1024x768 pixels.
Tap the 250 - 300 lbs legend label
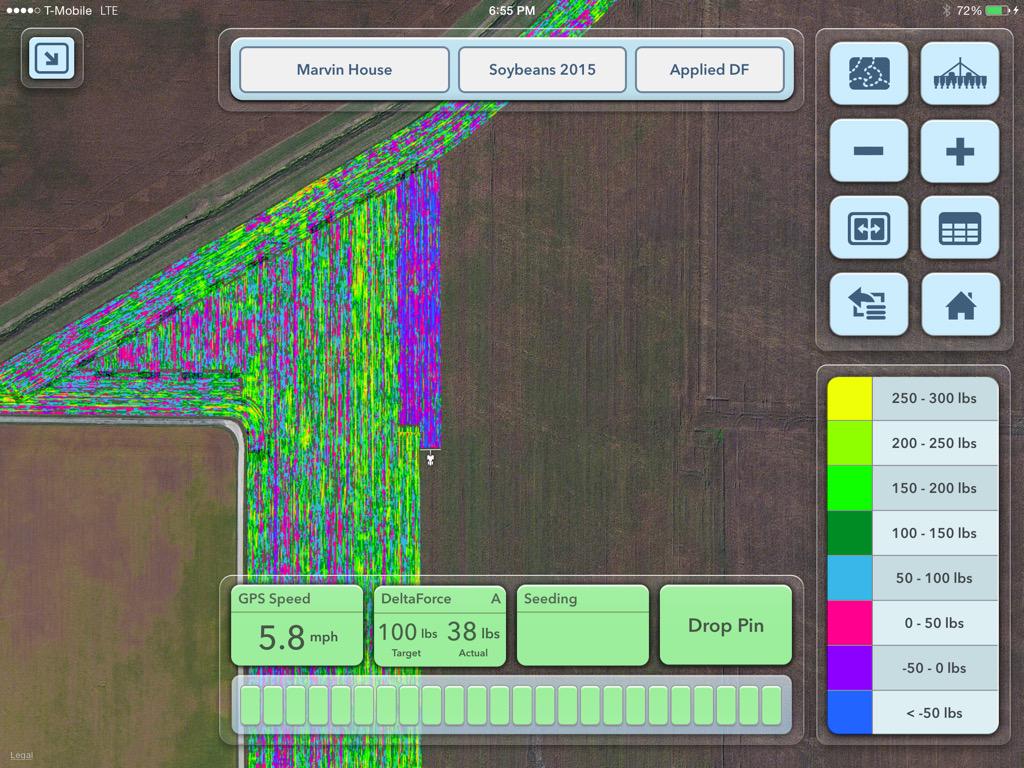(x=934, y=398)
